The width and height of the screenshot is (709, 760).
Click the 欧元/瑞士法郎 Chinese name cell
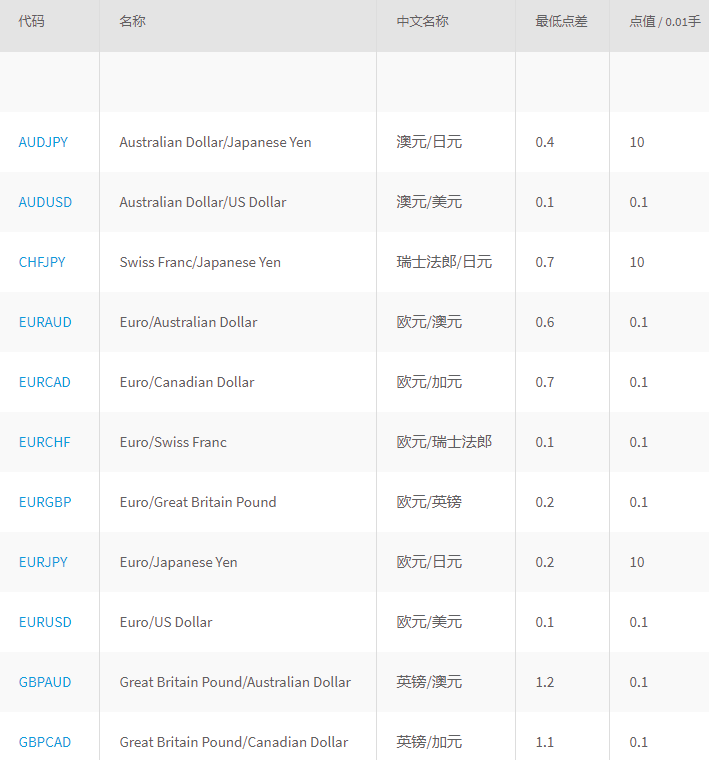pyautogui.click(x=444, y=442)
